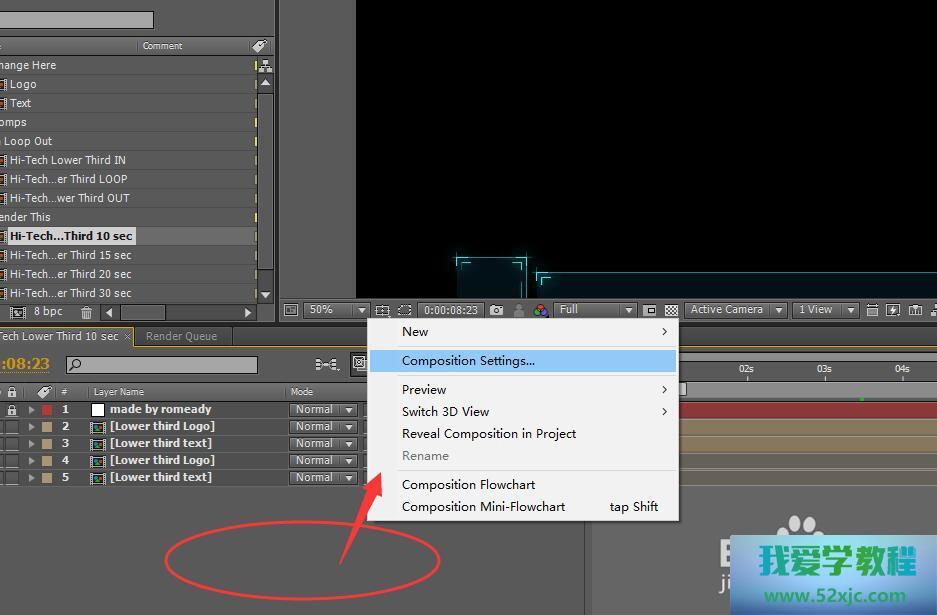The image size is (937, 615).
Task: Click the 0:00:08:23 current time display
Action: [450, 311]
